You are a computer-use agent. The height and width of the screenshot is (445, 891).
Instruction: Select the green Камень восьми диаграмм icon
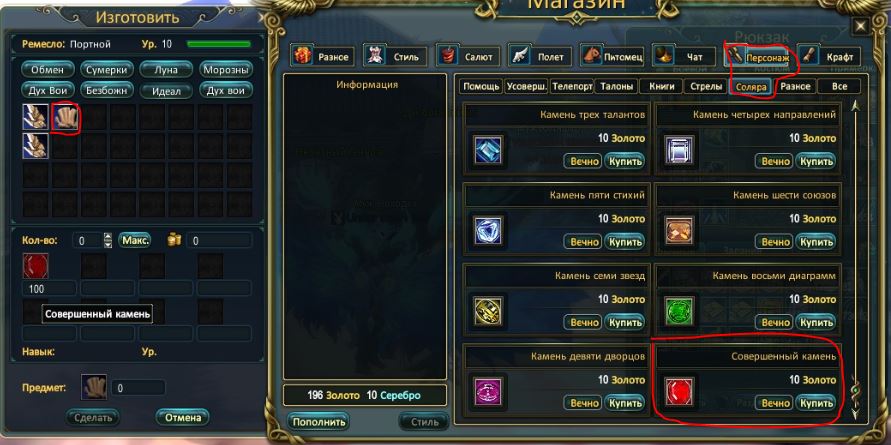pyautogui.click(x=680, y=311)
